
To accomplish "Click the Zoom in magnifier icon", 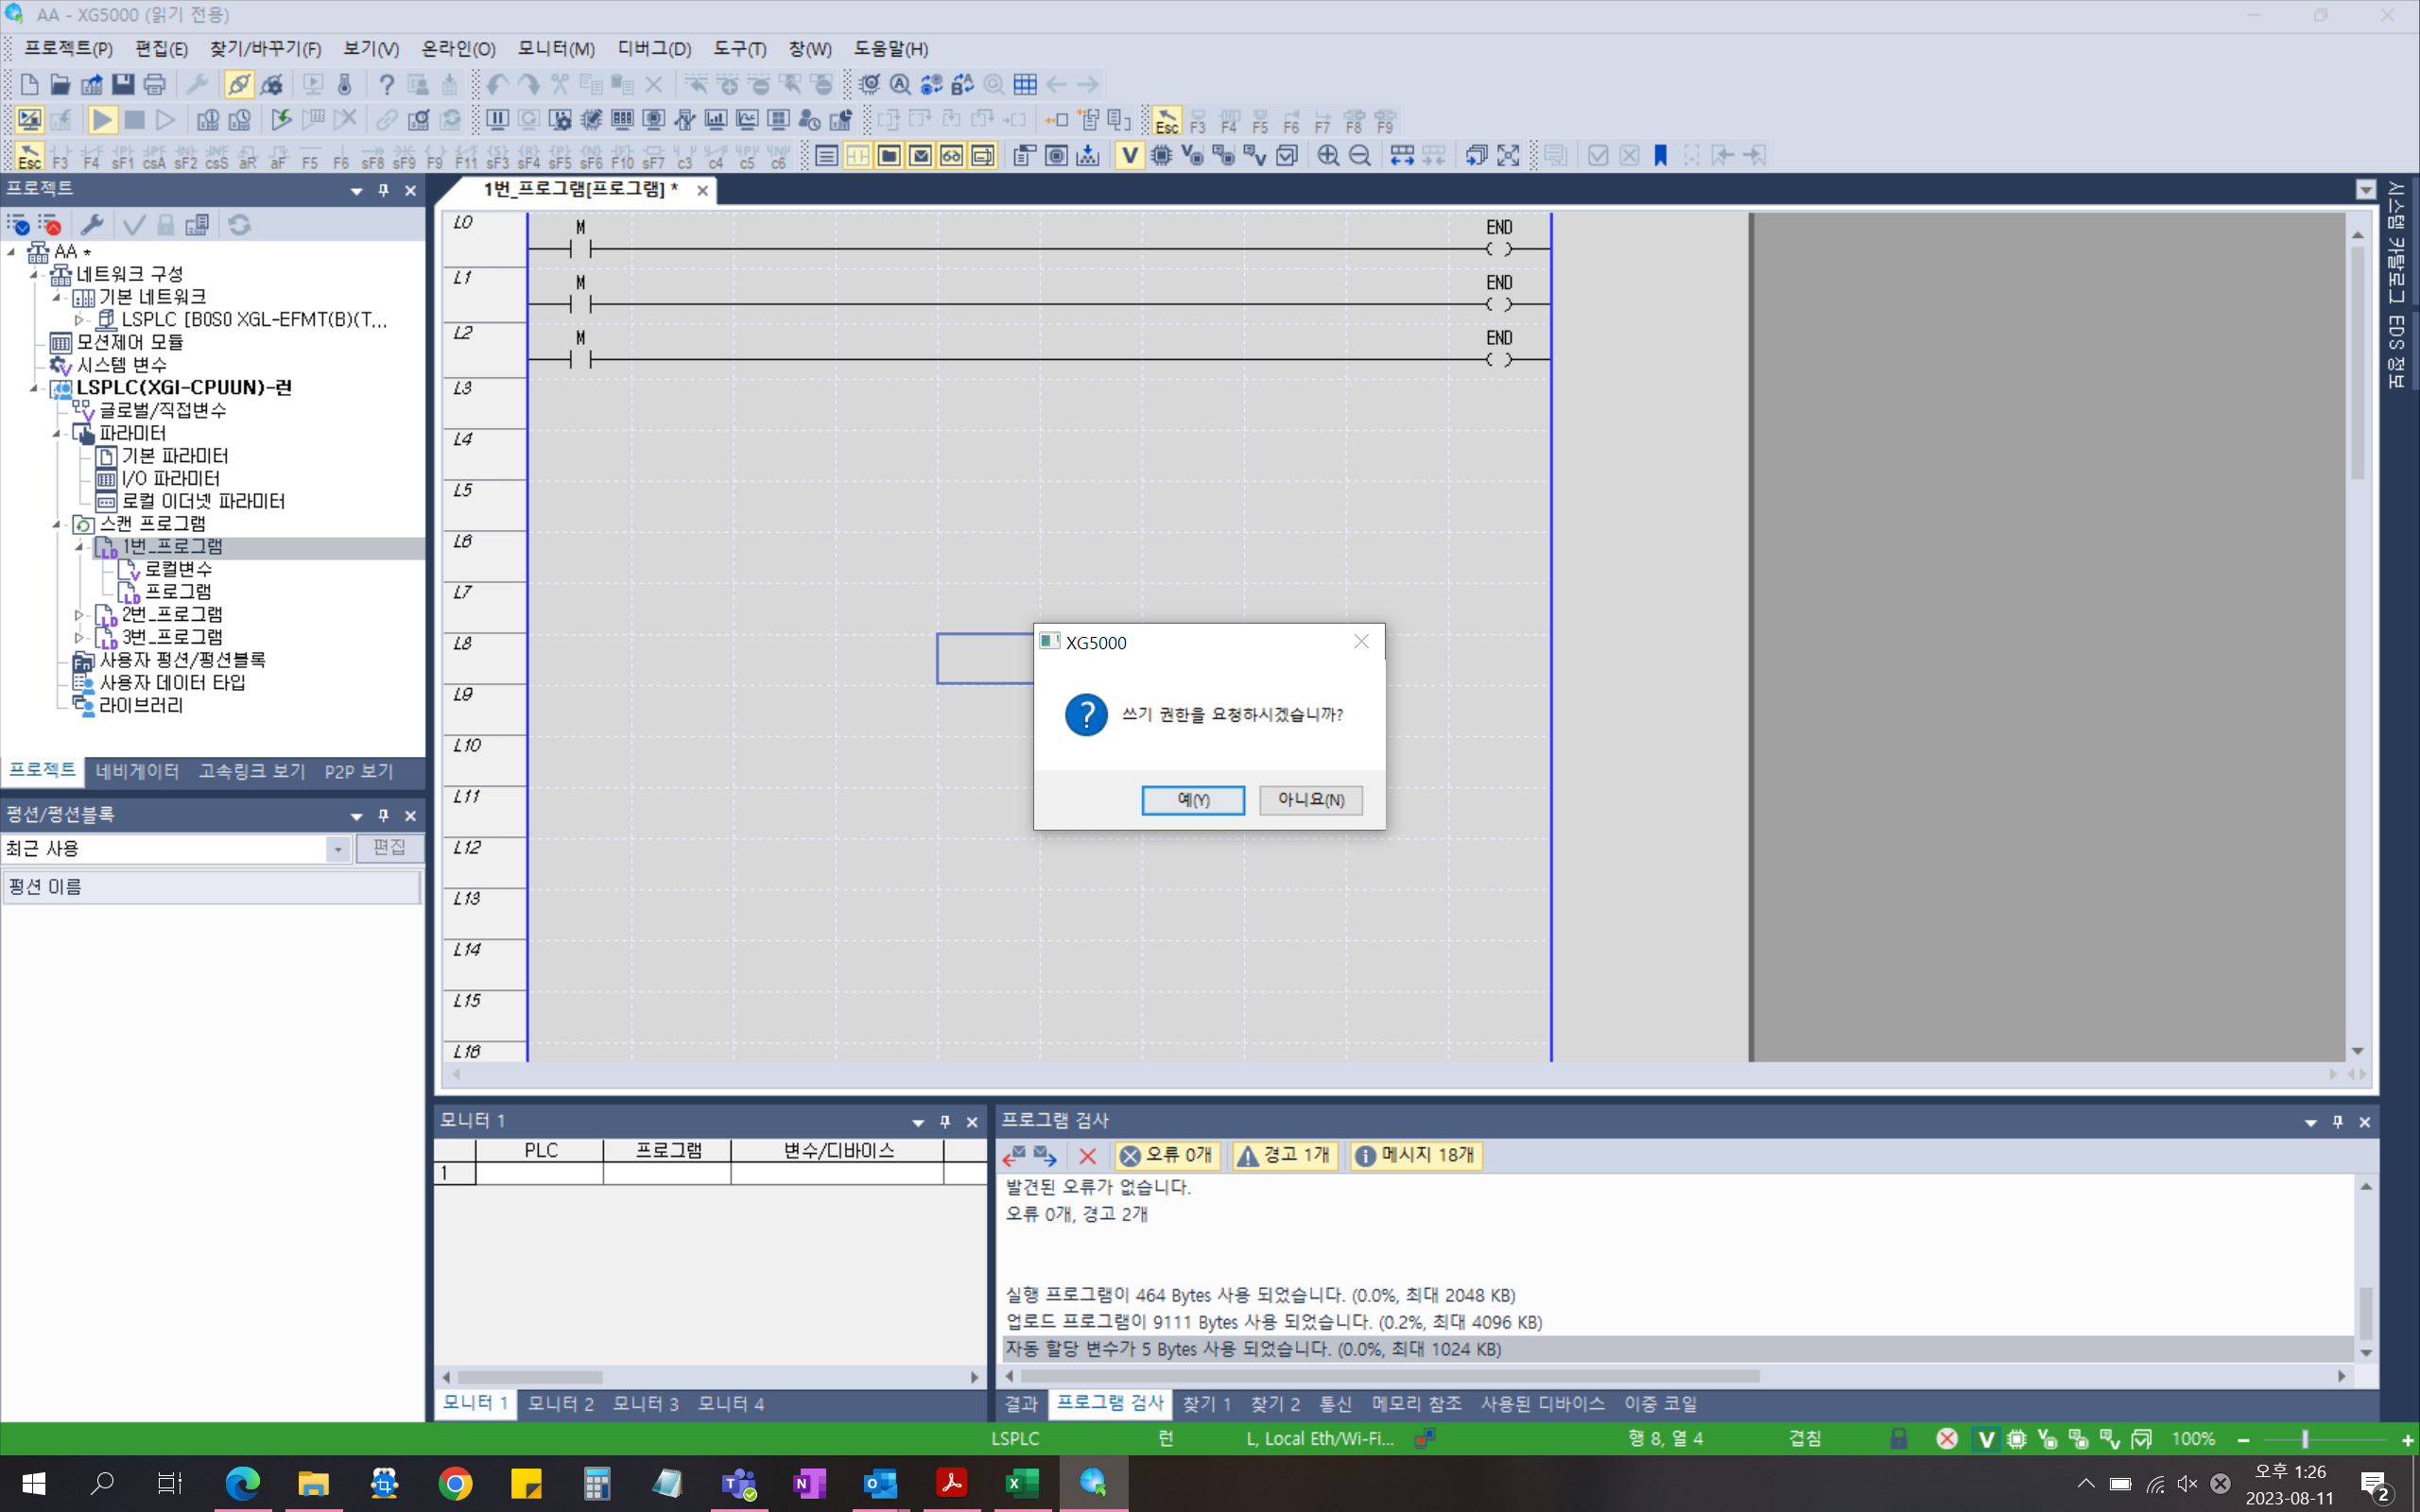I will coord(1330,155).
